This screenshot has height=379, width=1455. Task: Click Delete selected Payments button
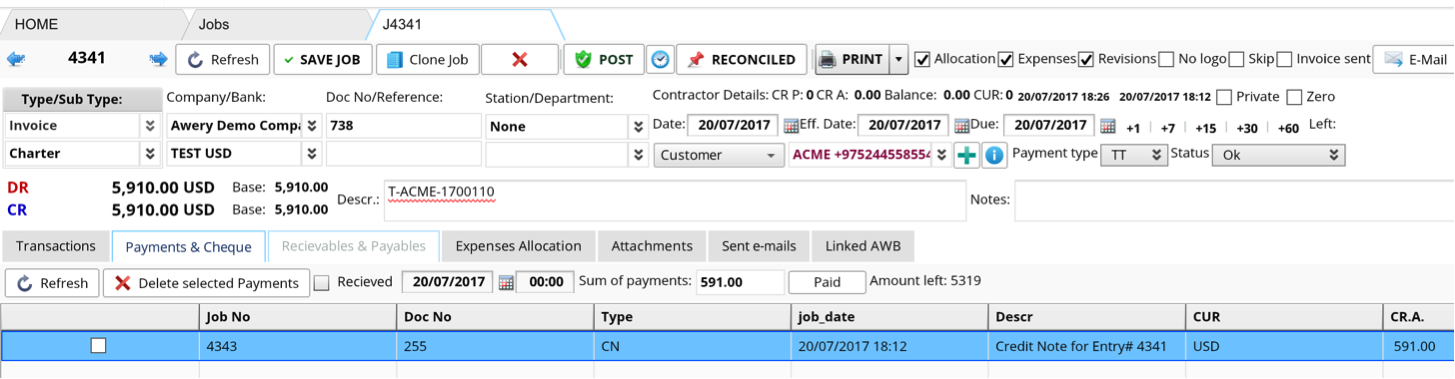point(207,283)
